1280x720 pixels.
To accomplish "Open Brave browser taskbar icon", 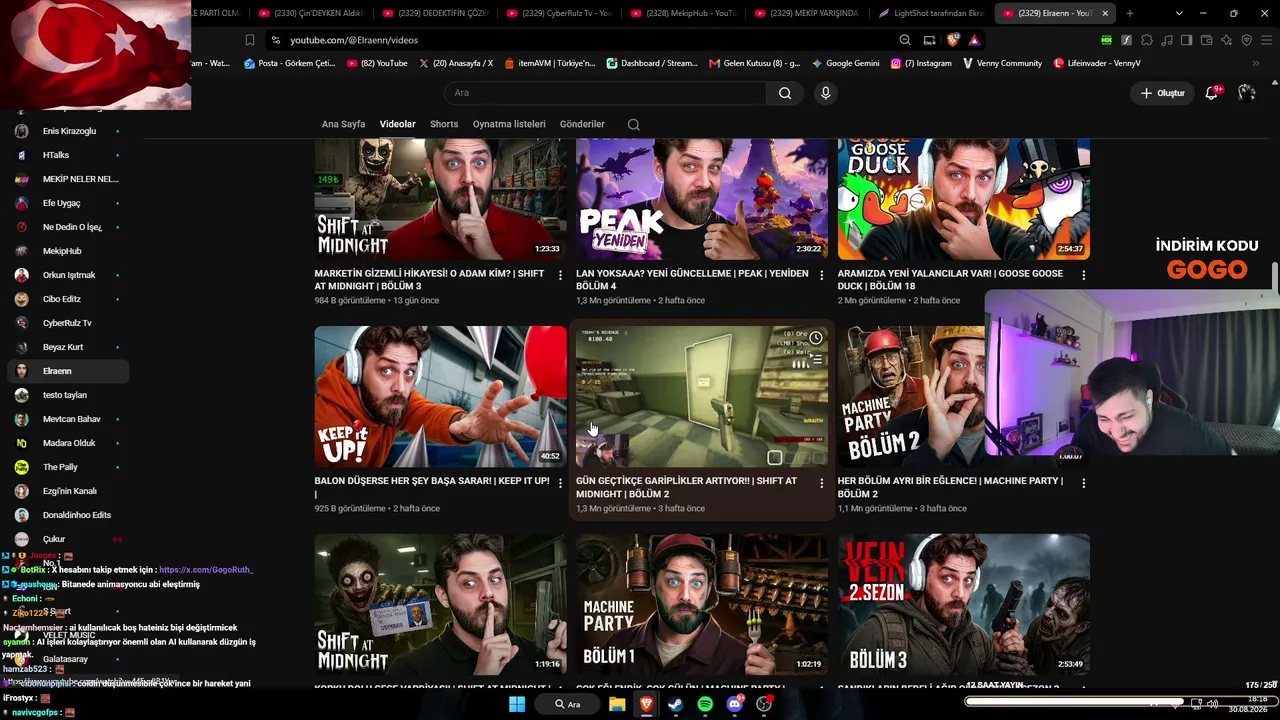I will click(646, 704).
